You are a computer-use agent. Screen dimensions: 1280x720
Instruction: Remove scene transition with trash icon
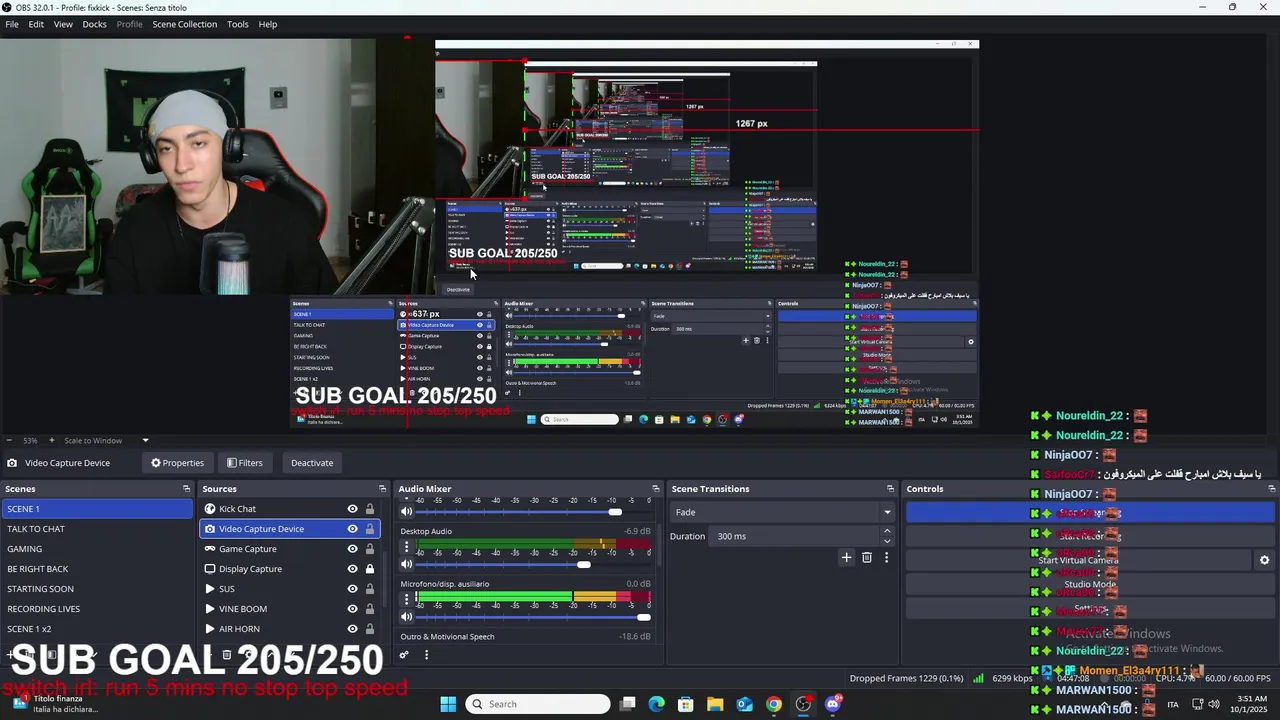(867, 557)
